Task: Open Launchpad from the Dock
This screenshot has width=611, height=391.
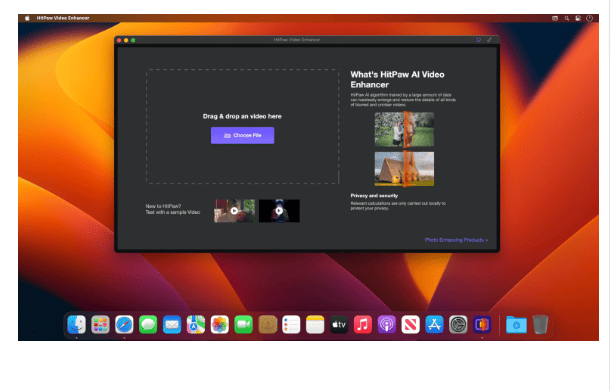Action: tap(100, 324)
